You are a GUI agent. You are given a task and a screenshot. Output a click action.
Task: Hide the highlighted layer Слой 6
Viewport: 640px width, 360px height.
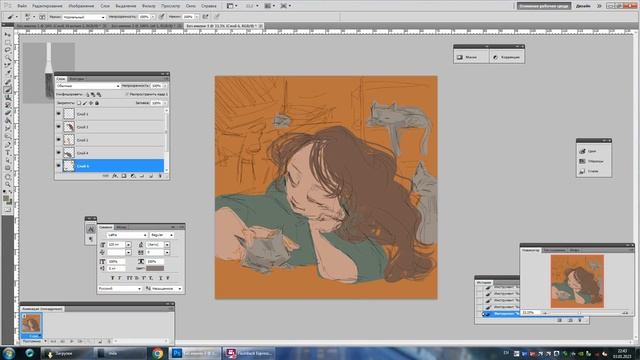point(59,166)
